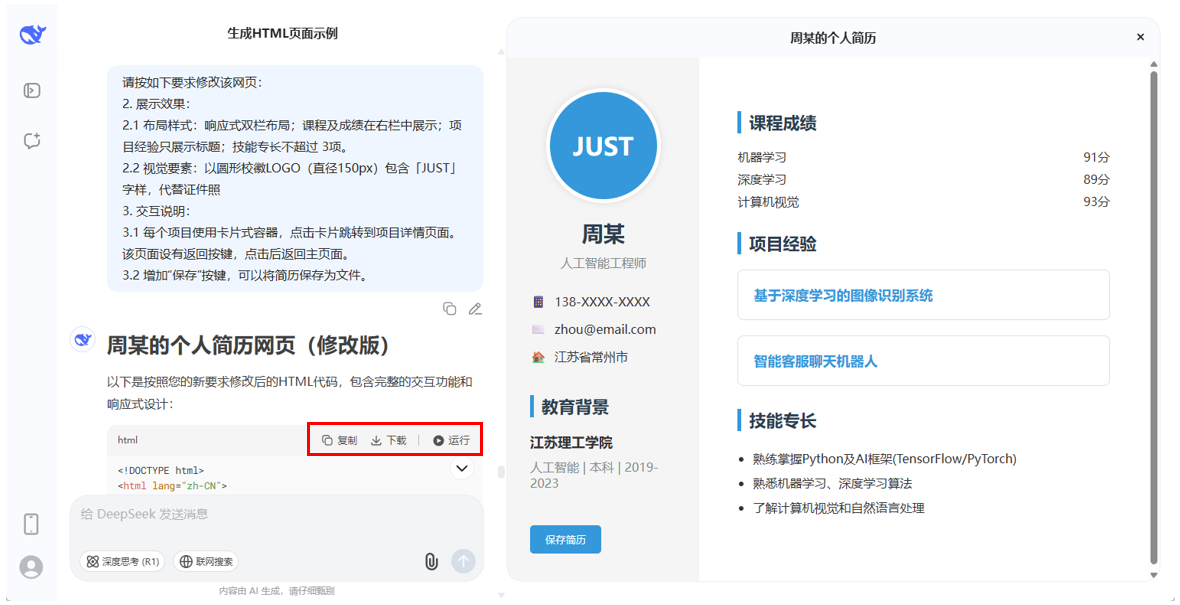The image size is (1180, 605).
Task: Send message with the arrow button
Action: pos(464,561)
